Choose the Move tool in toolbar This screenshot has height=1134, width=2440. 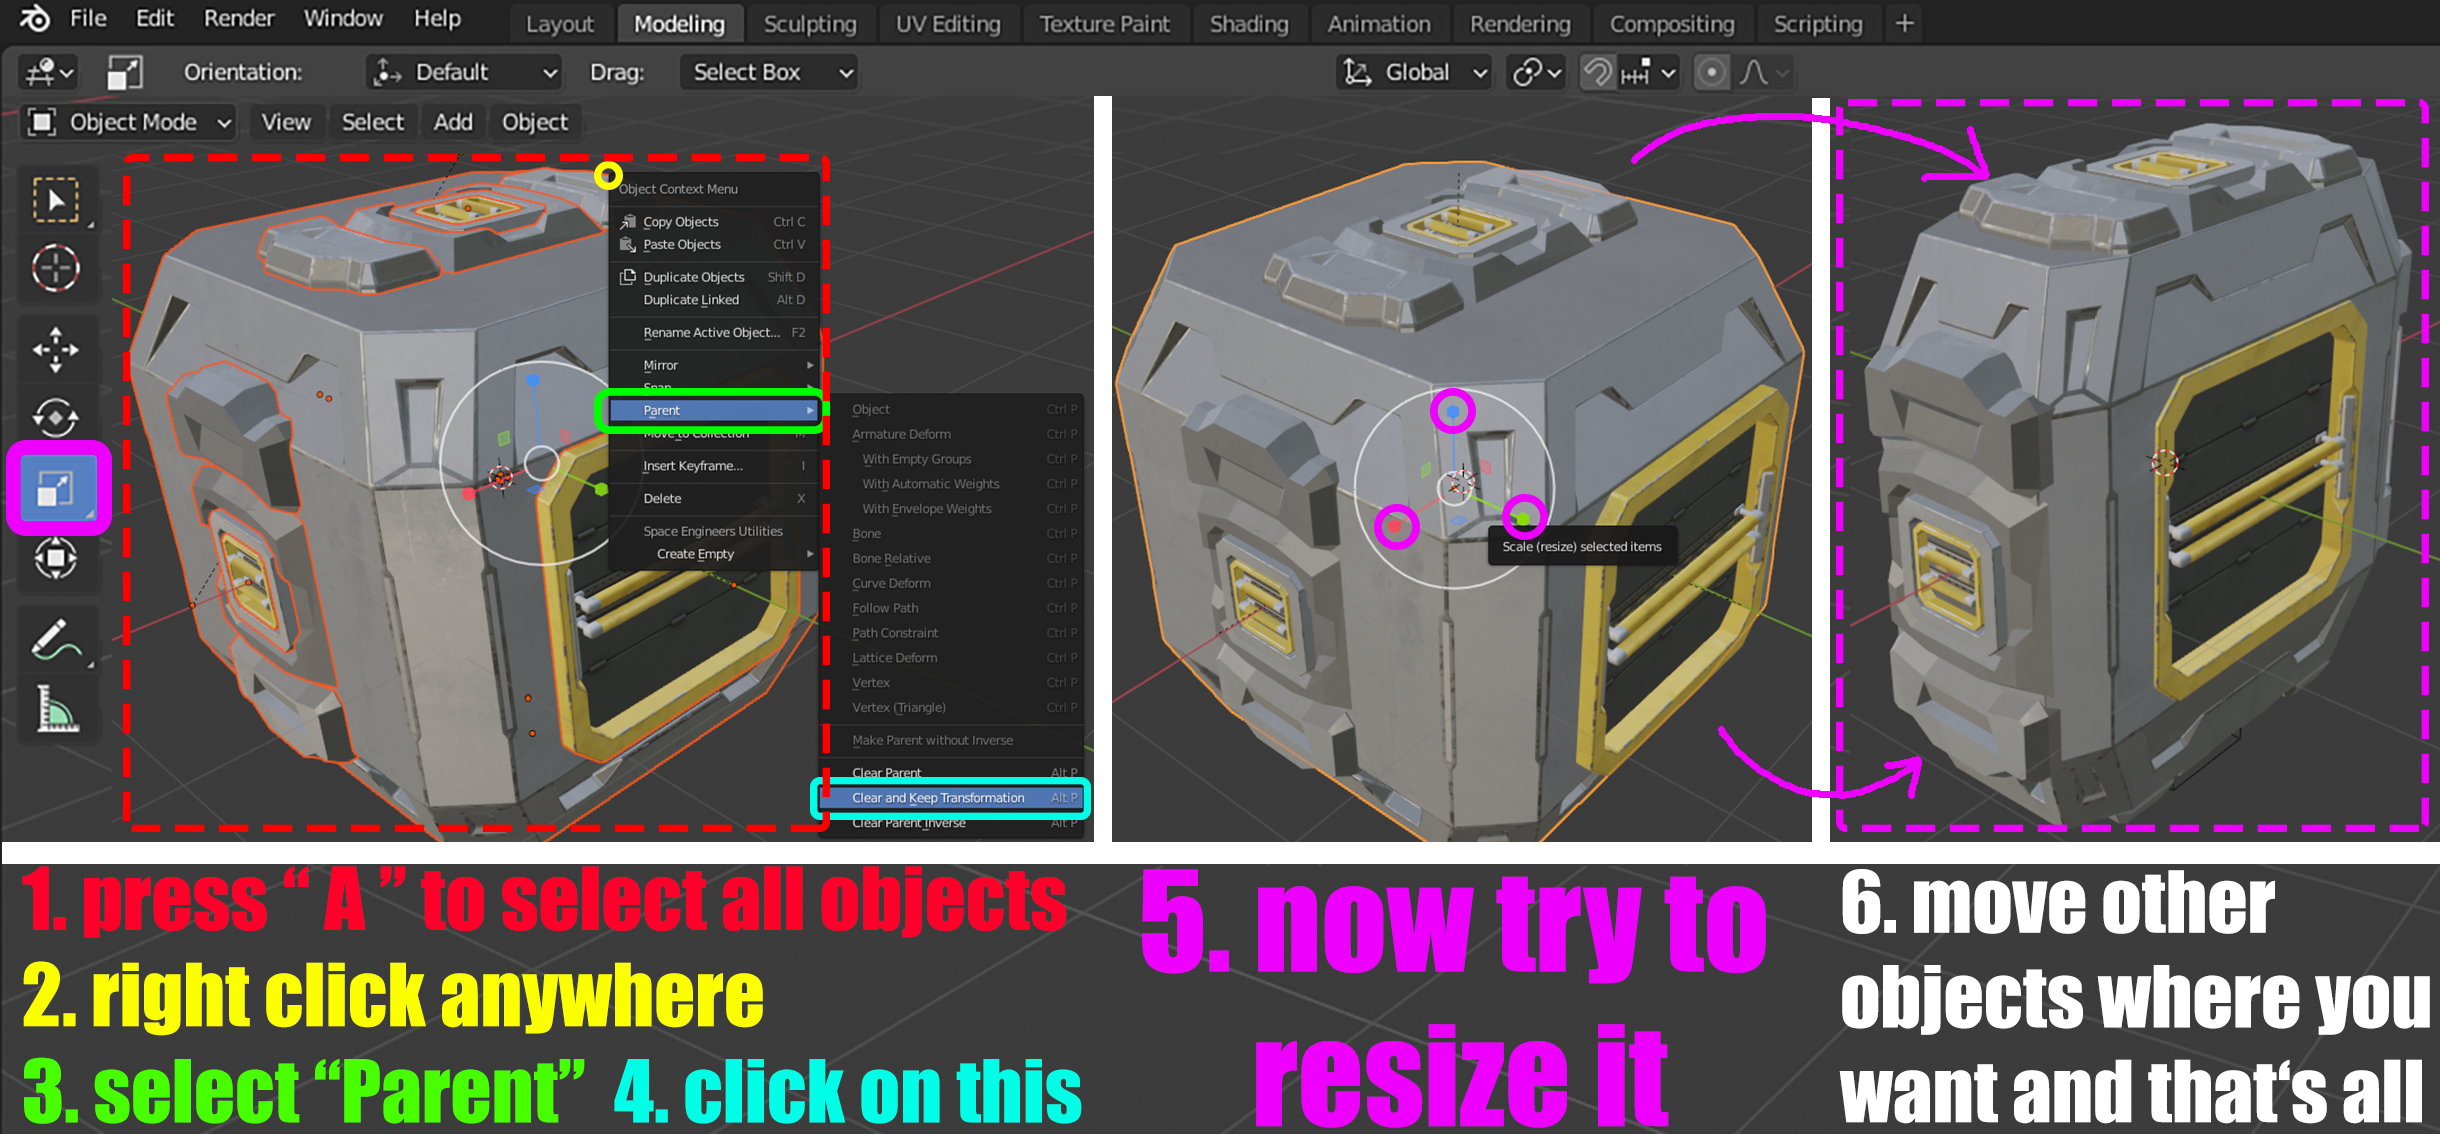56,349
